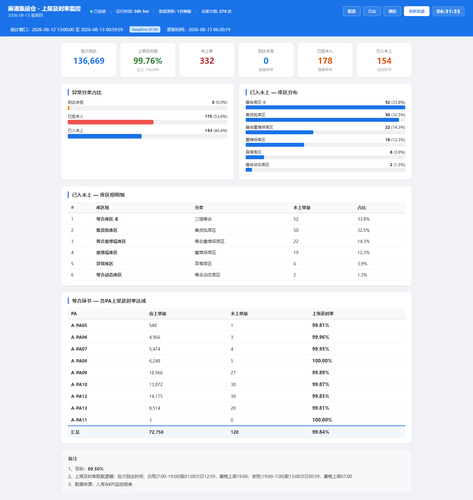
Task: Click the 14.3% cell in zone table row 3
Action: pyautogui.click(x=363, y=241)
